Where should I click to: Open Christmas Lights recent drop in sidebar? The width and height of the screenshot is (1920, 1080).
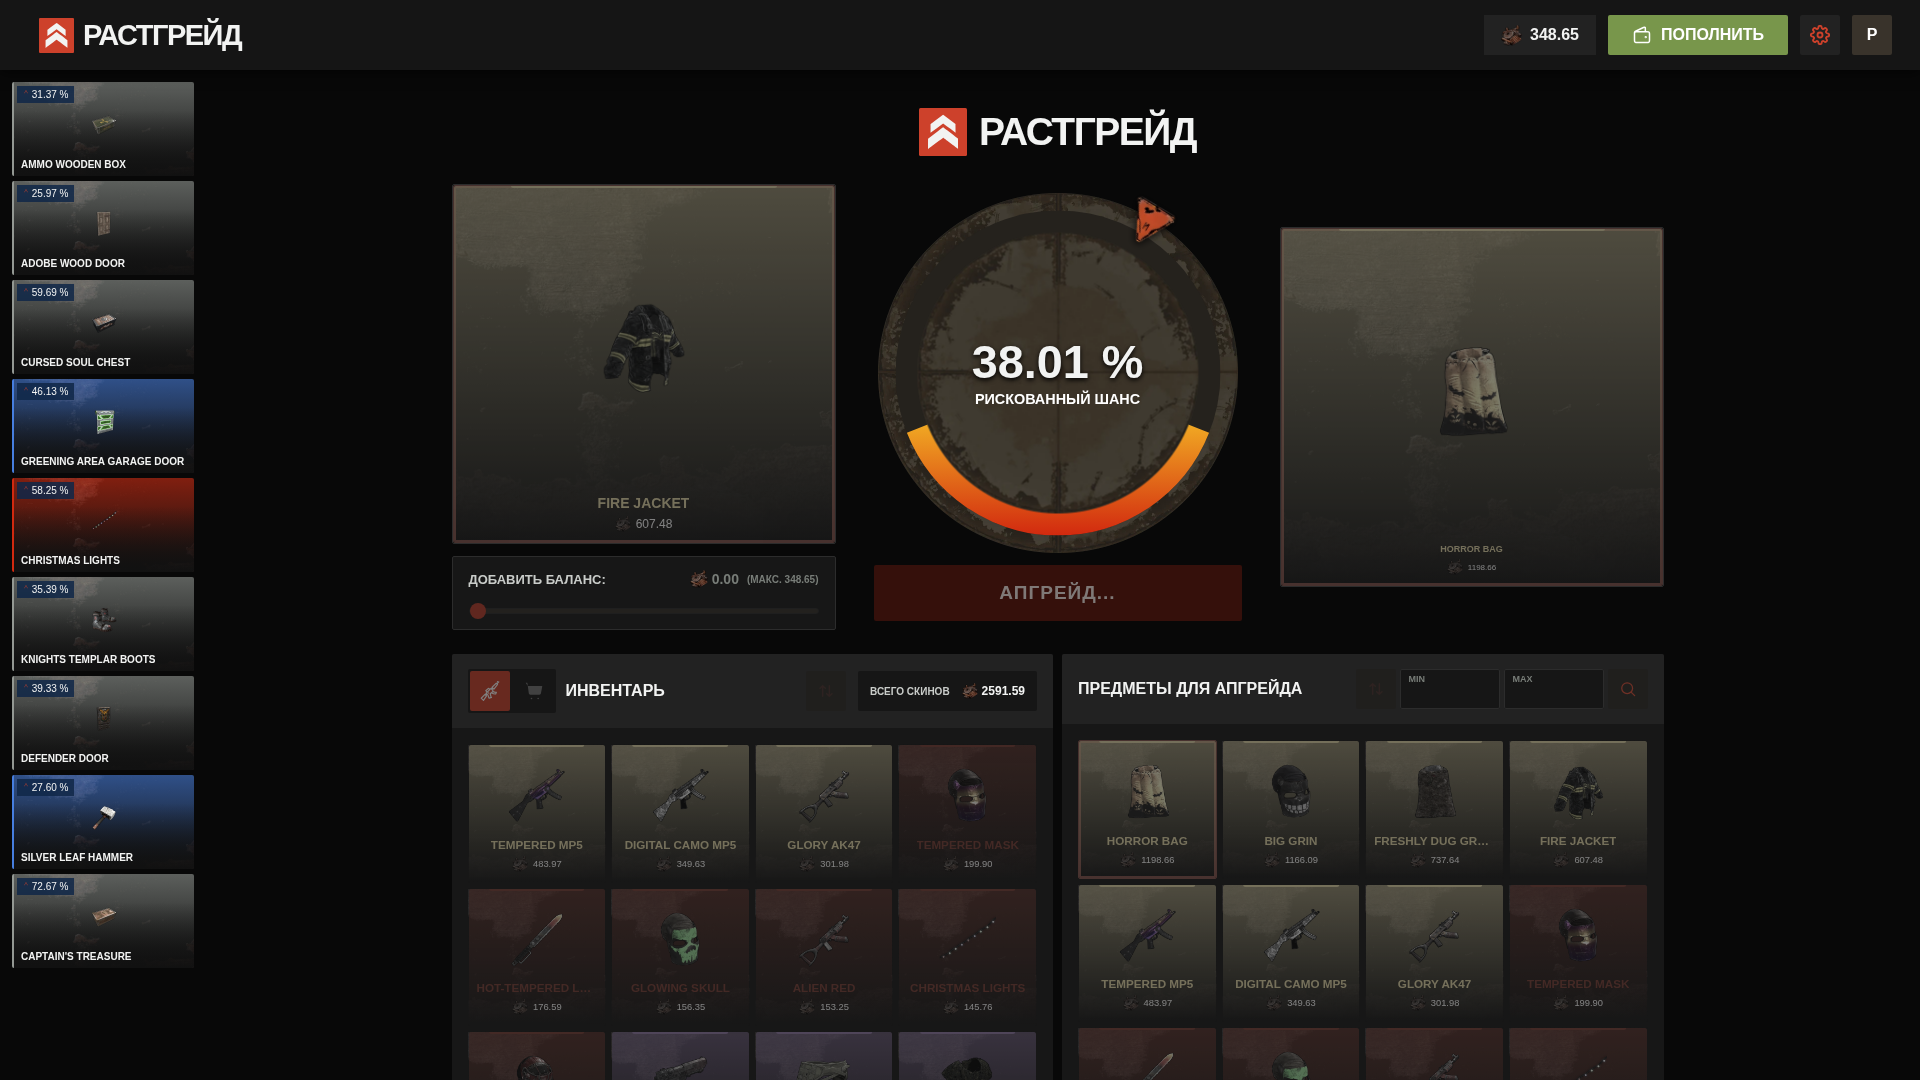(x=103, y=525)
